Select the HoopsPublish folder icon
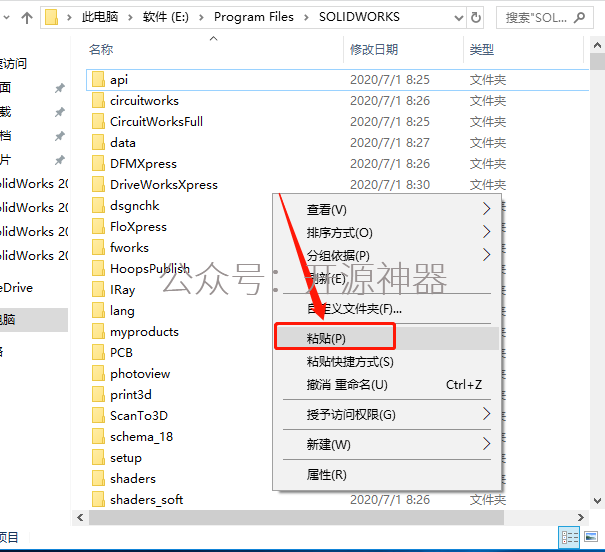605x552 pixels. pos(98,268)
